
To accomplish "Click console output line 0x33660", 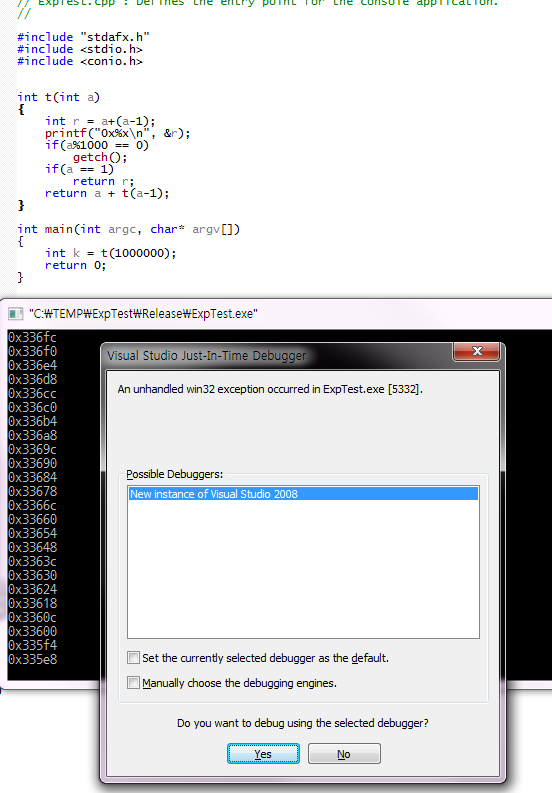I will (32, 519).
